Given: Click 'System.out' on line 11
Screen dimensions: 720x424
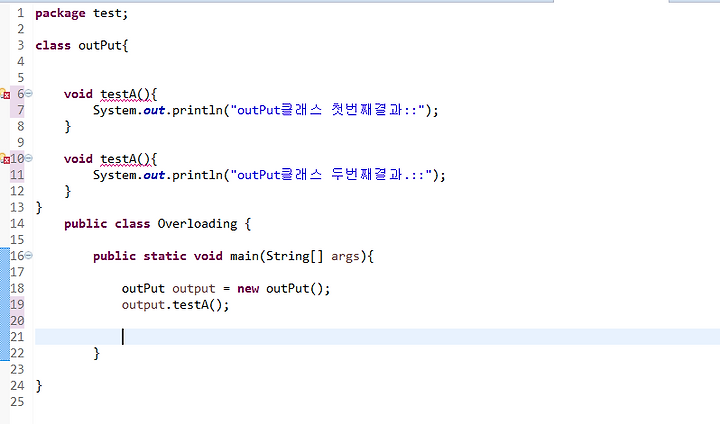Looking at the screenshot, I should click(x=129, y=175).
